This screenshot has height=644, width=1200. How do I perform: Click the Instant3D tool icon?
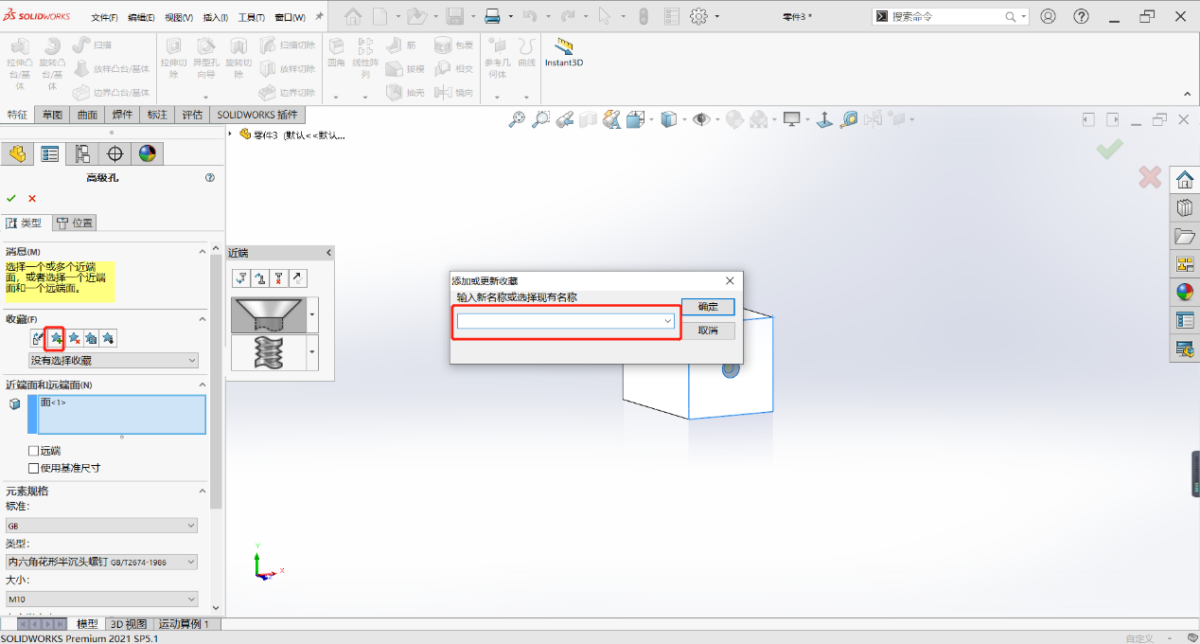pyautogui.click(x=564, y=46)
